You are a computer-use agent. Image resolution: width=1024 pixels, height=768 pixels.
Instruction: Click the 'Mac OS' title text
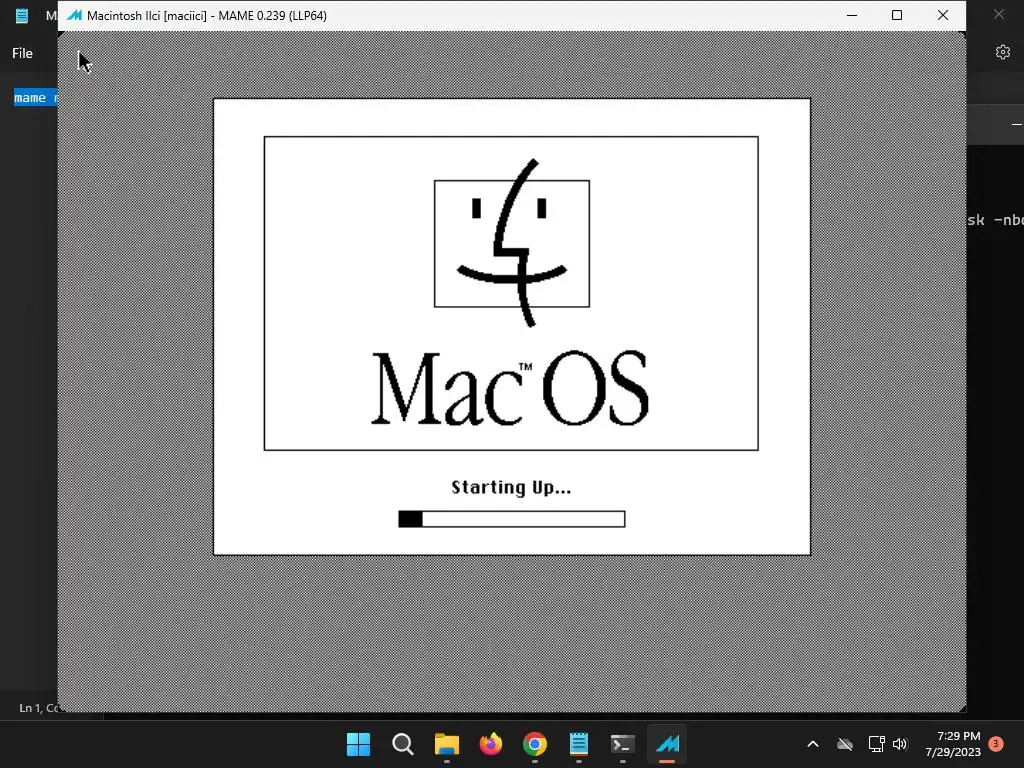pyautogui.click(x=510, y=388)
